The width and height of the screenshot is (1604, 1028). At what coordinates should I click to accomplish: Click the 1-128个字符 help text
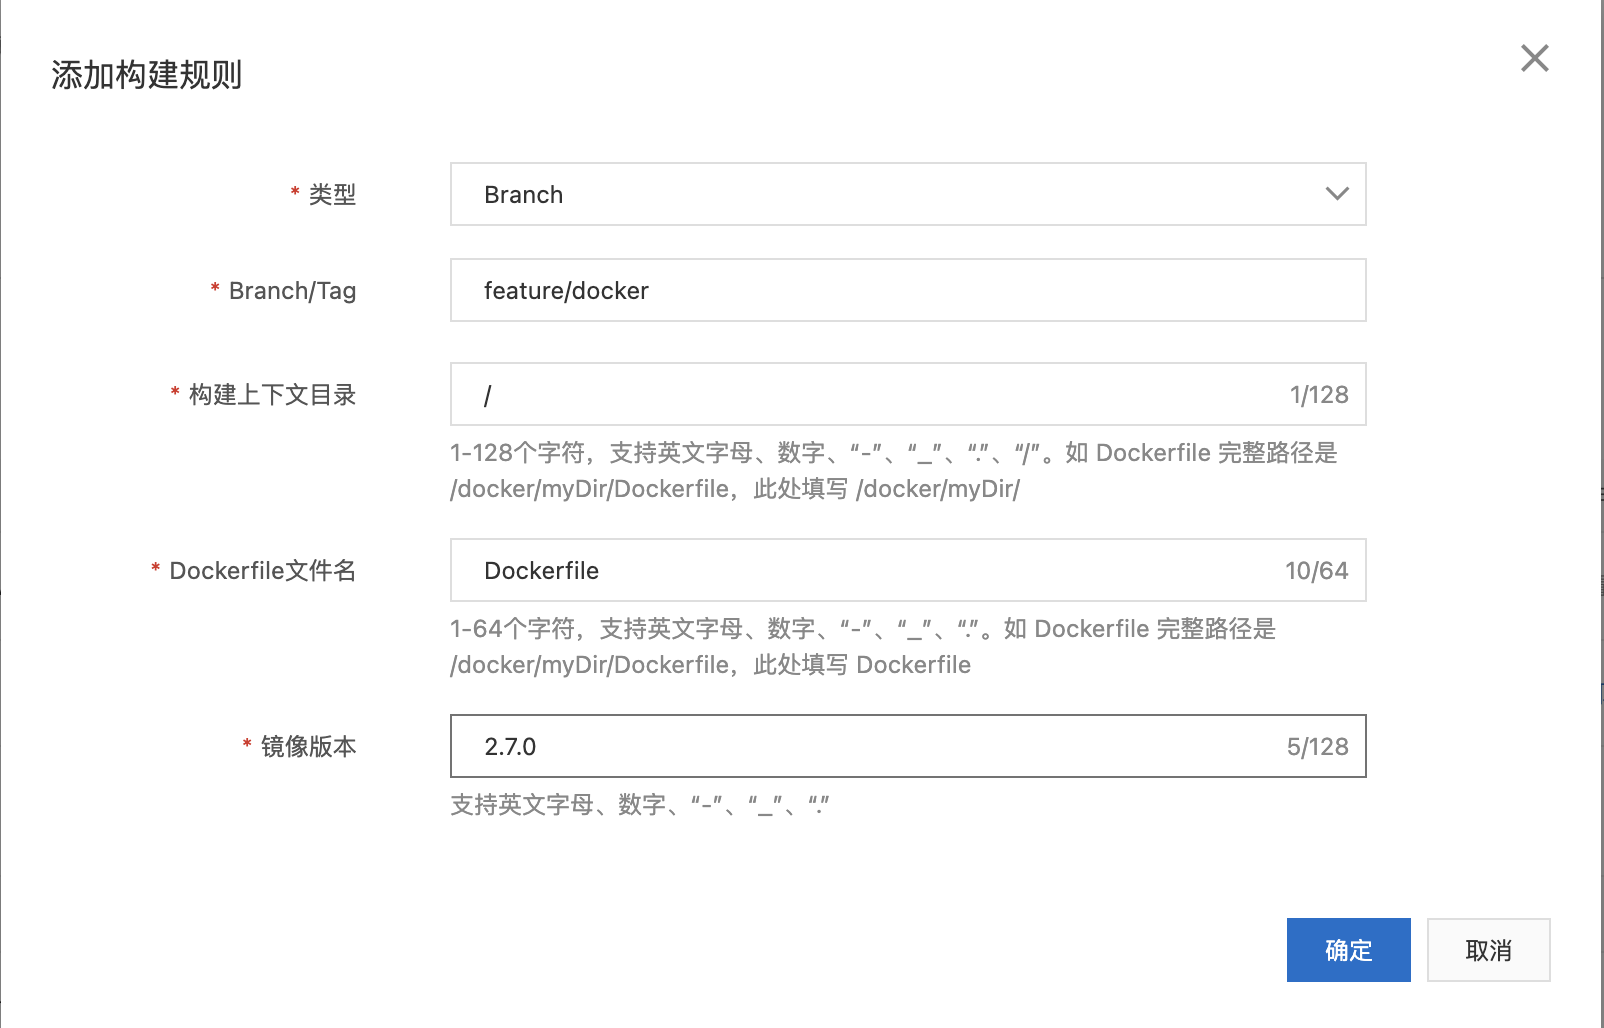[x=894, y=470]
